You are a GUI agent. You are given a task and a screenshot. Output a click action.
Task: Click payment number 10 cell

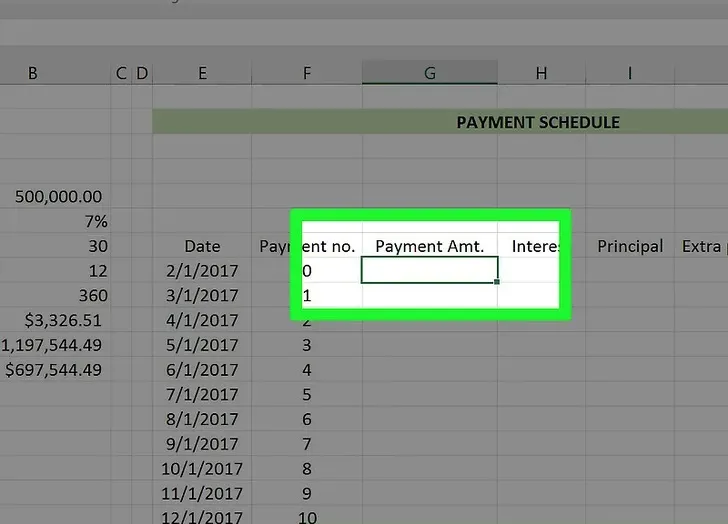pos(307,516)
